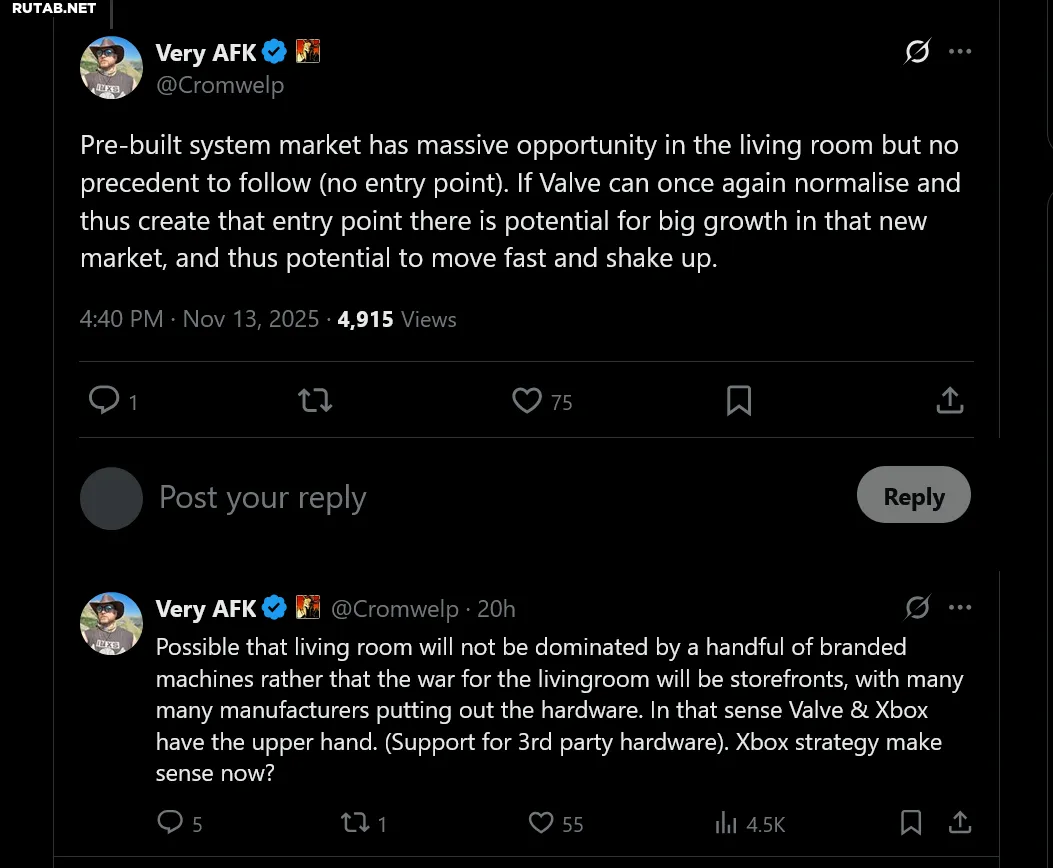The width and height of the screenshot is (1053, 868).
Task: Open comments on the reply post
Action: 171,823
